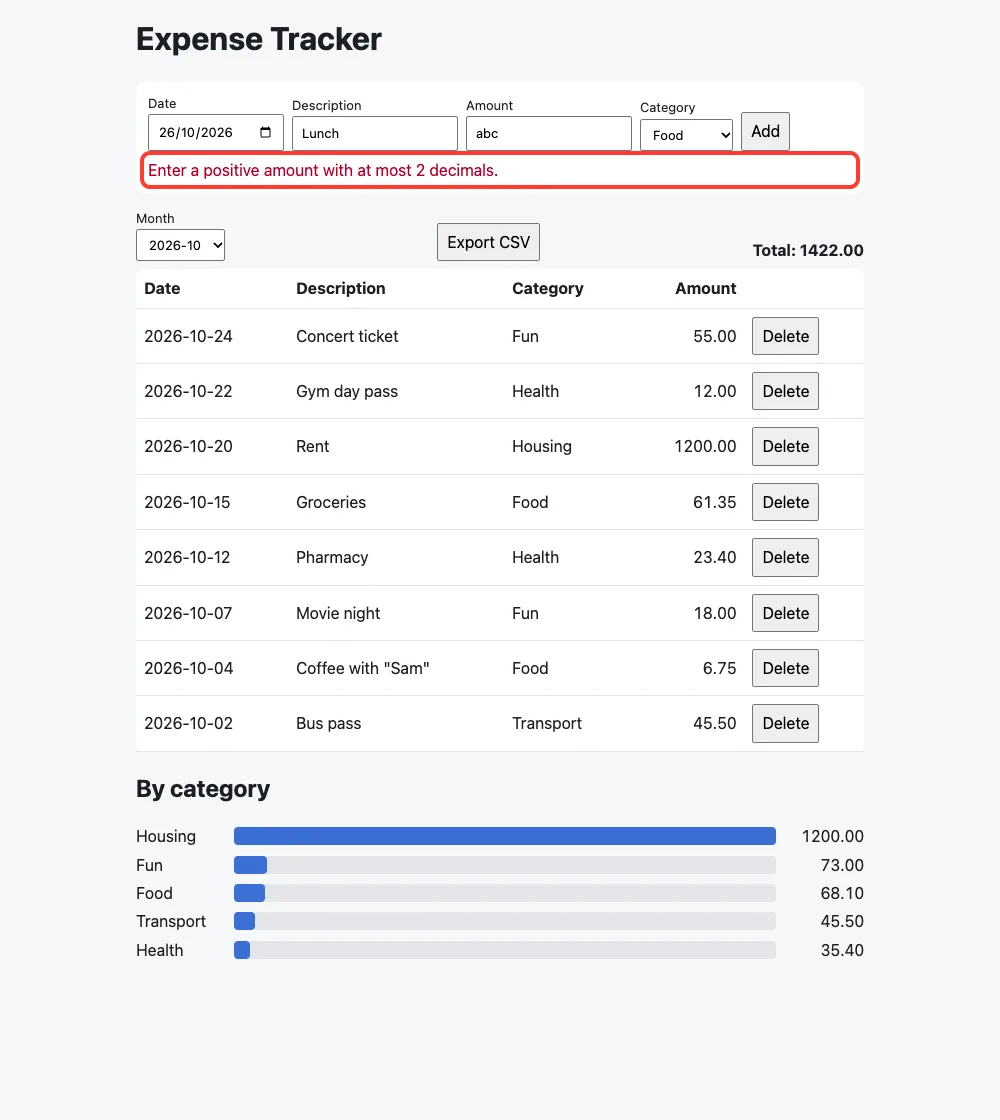The height and width of the screenshot is (1120, 1000).
Task: Click the Total: 1422.00 text
Action: tap(808, 251)
